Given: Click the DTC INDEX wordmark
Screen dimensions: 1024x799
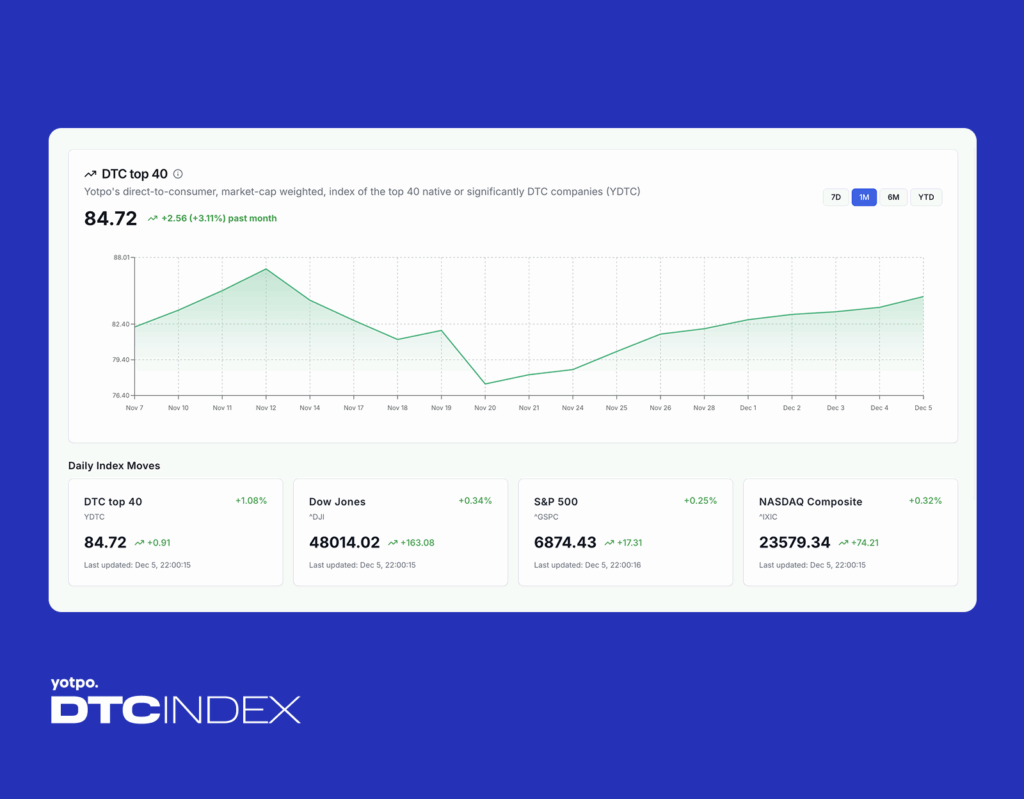Looking at the screenshot, I should tap(176, 710).
